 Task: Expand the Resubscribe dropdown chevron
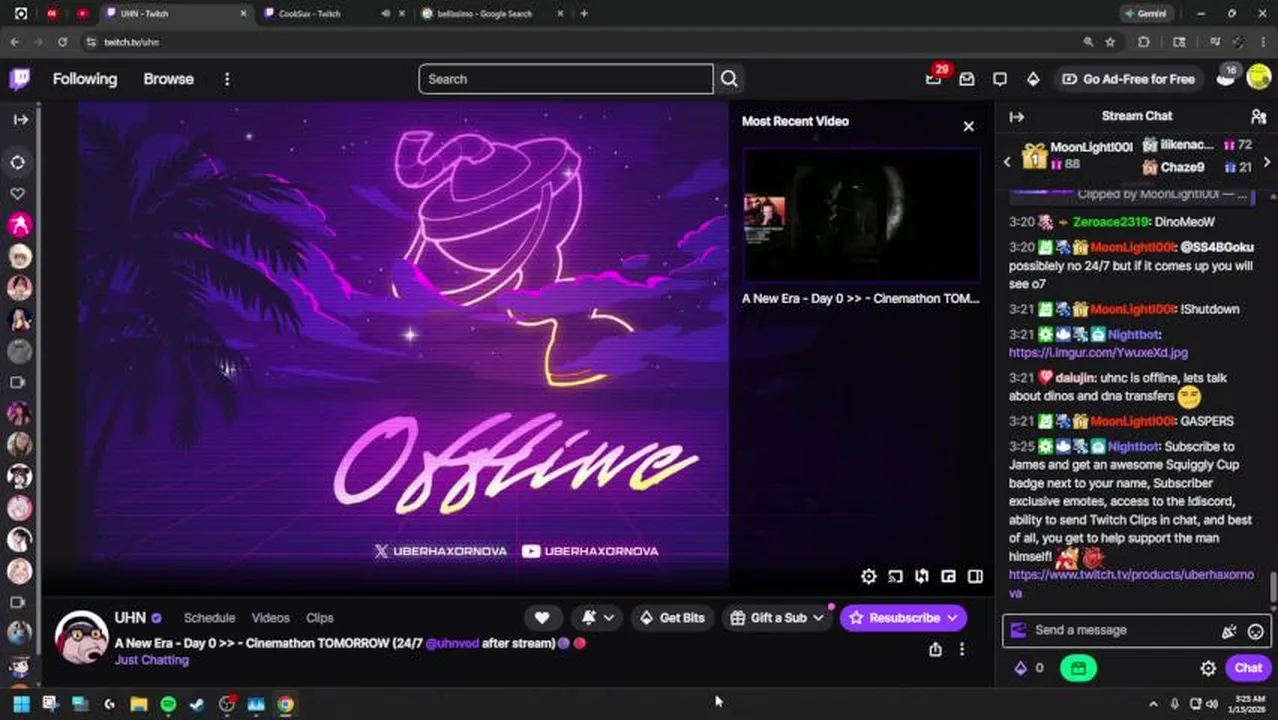[x=952, y=618]
